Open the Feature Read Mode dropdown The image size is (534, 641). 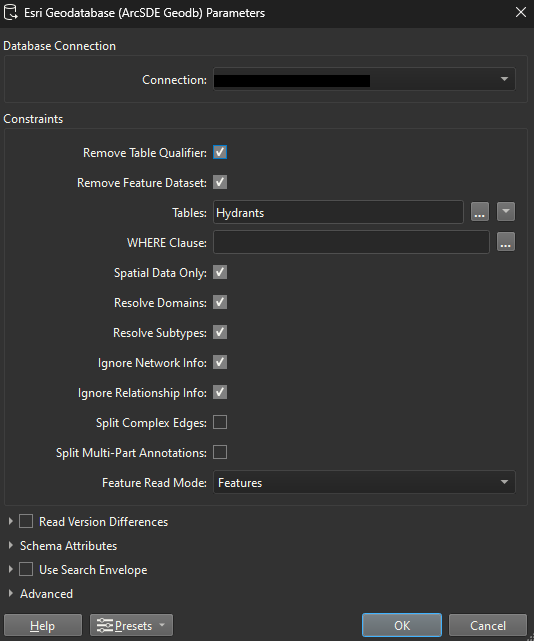click(x=364, y=482)
